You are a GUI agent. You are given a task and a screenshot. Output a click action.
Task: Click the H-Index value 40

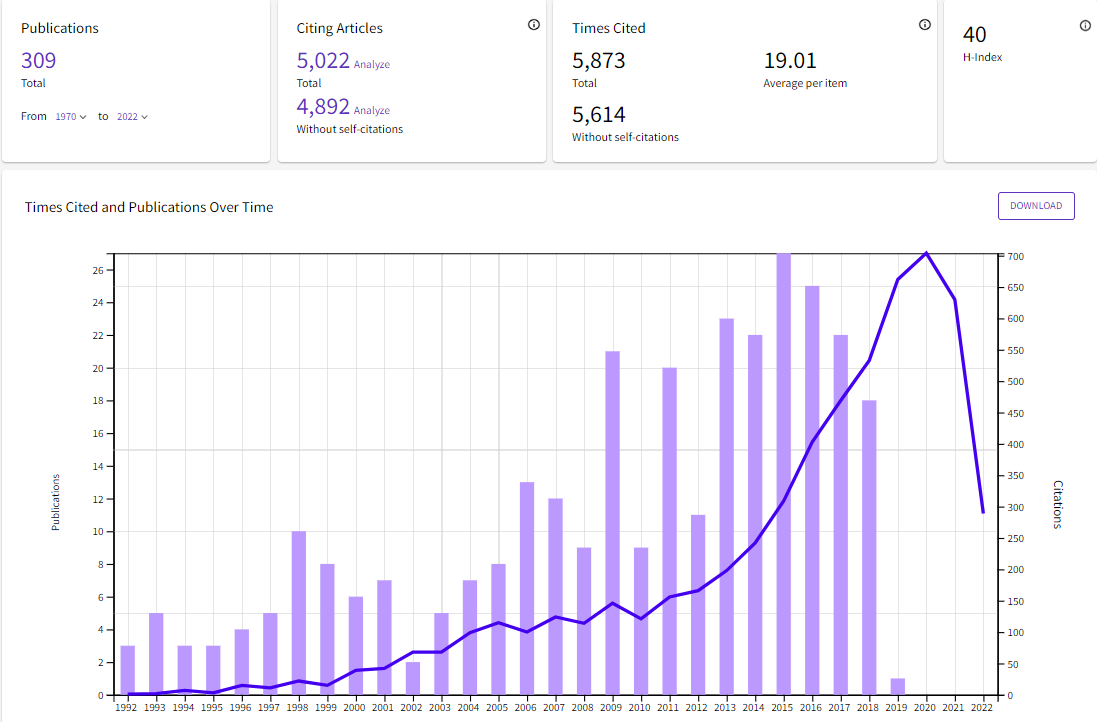(x=974, y=33)
